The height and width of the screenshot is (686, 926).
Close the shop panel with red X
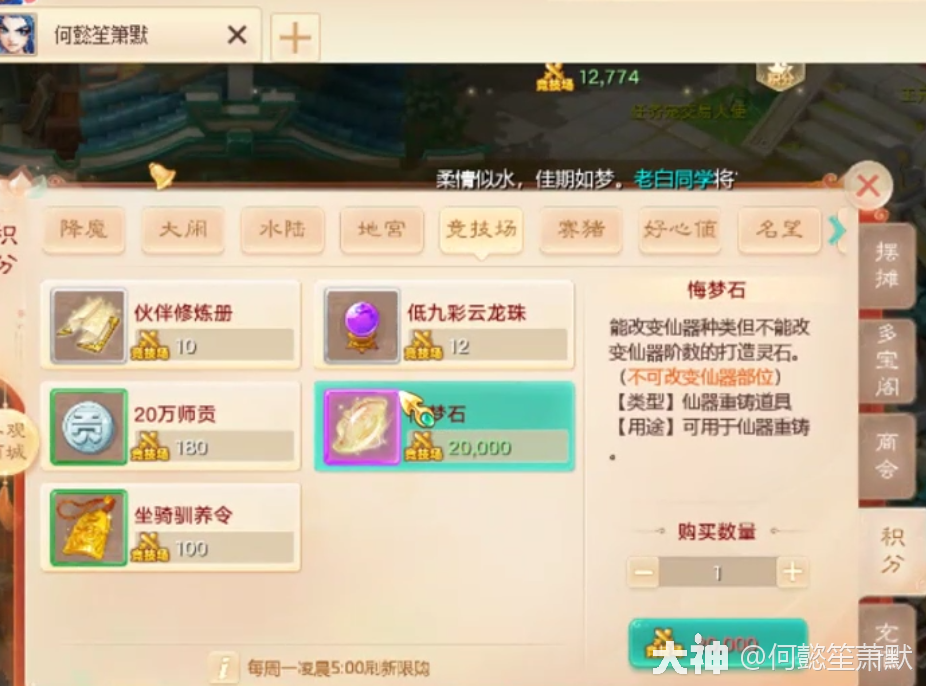tap(868, 187)
